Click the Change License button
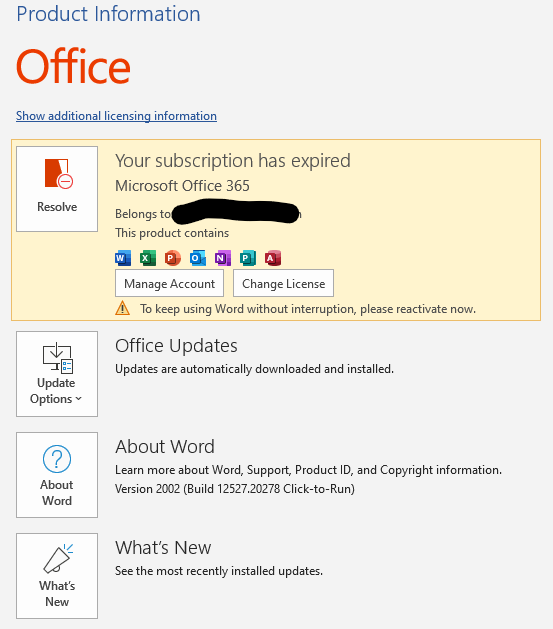The image size is (553, 629). pos(283,283)
